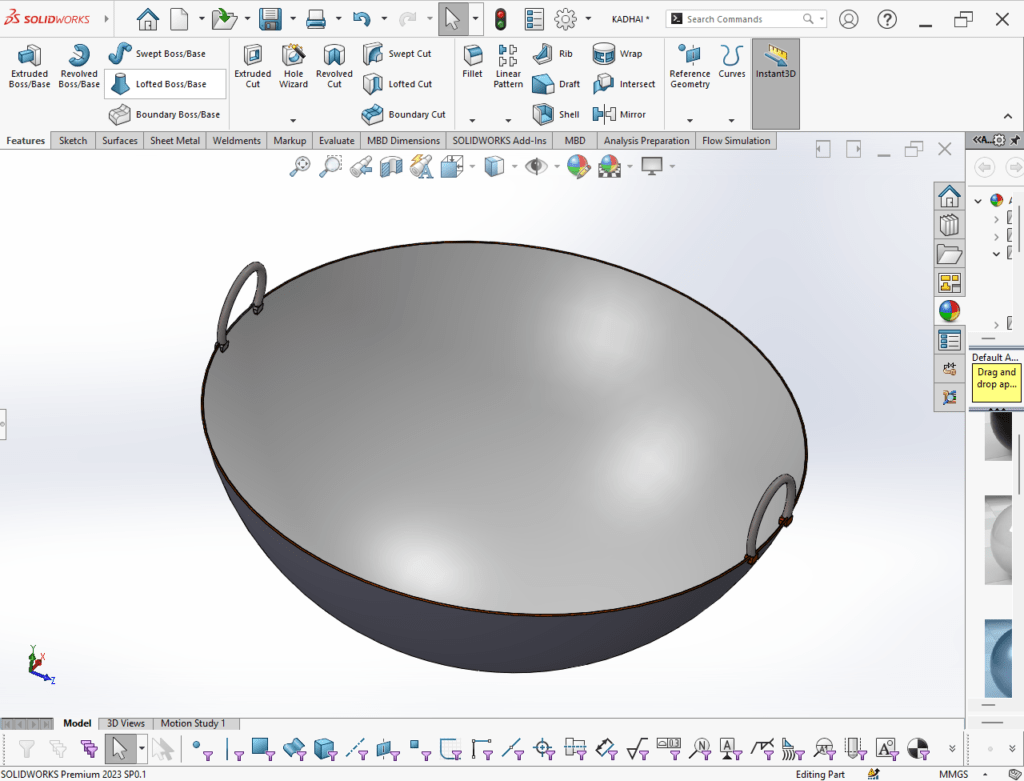Open the Motion Study 1 tab
The height and width of the screenshot is (781, 1024).
point(193,723)
